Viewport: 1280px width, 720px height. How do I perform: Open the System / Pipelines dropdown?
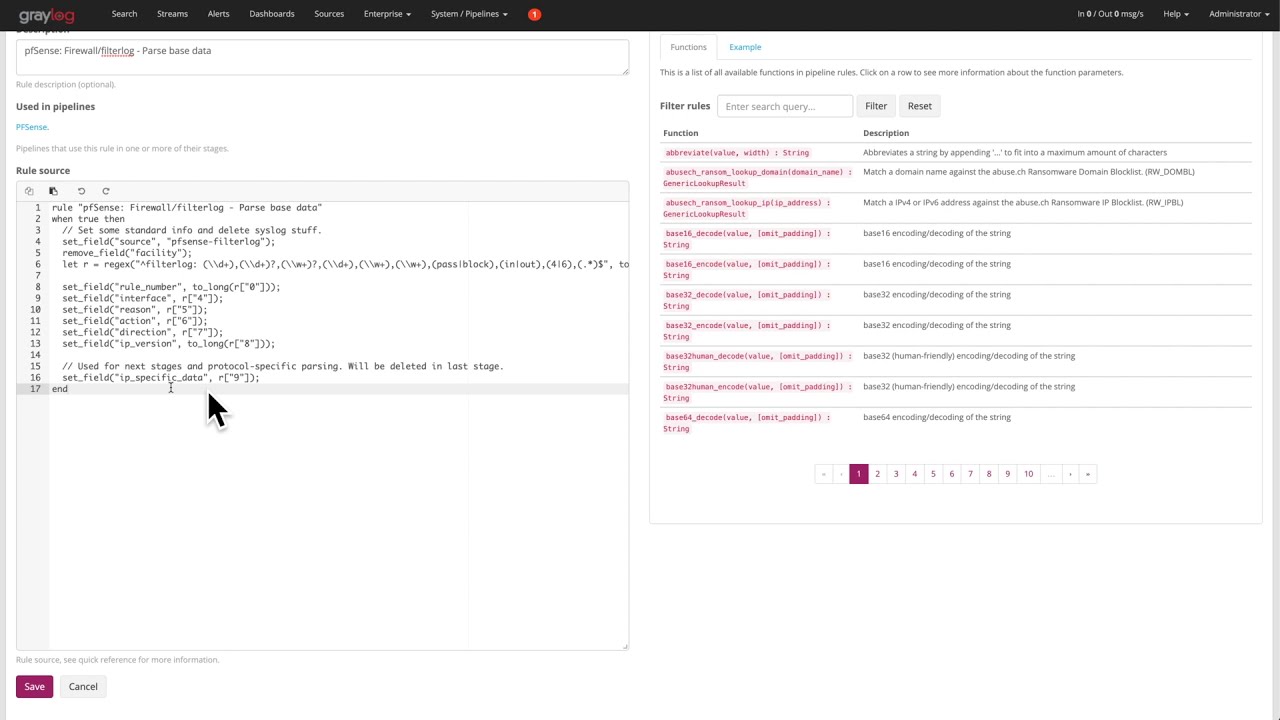point(469,14)
